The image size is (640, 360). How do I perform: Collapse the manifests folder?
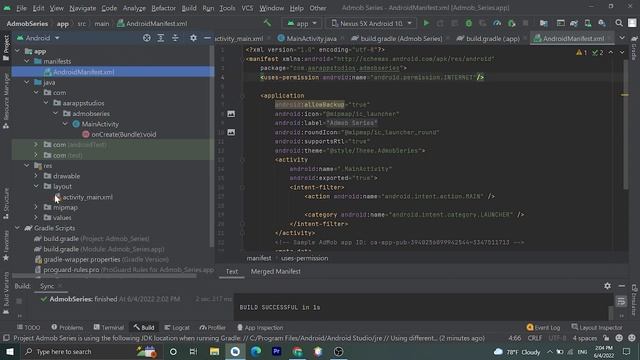[x=27, y=61]
